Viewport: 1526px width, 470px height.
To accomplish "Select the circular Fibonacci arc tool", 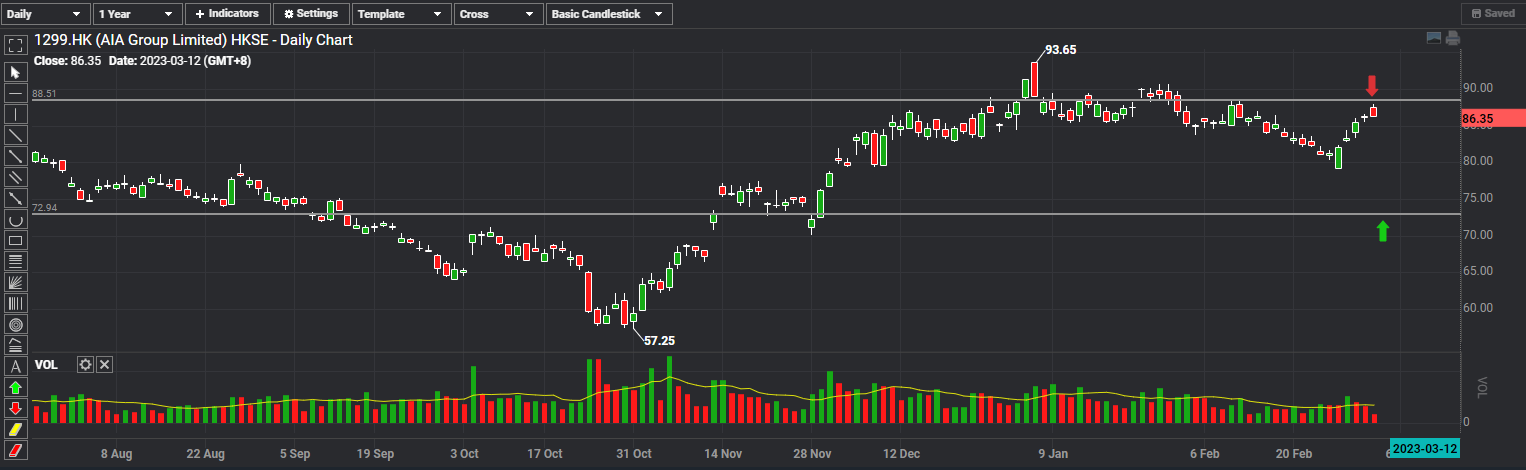I will 15,325.
